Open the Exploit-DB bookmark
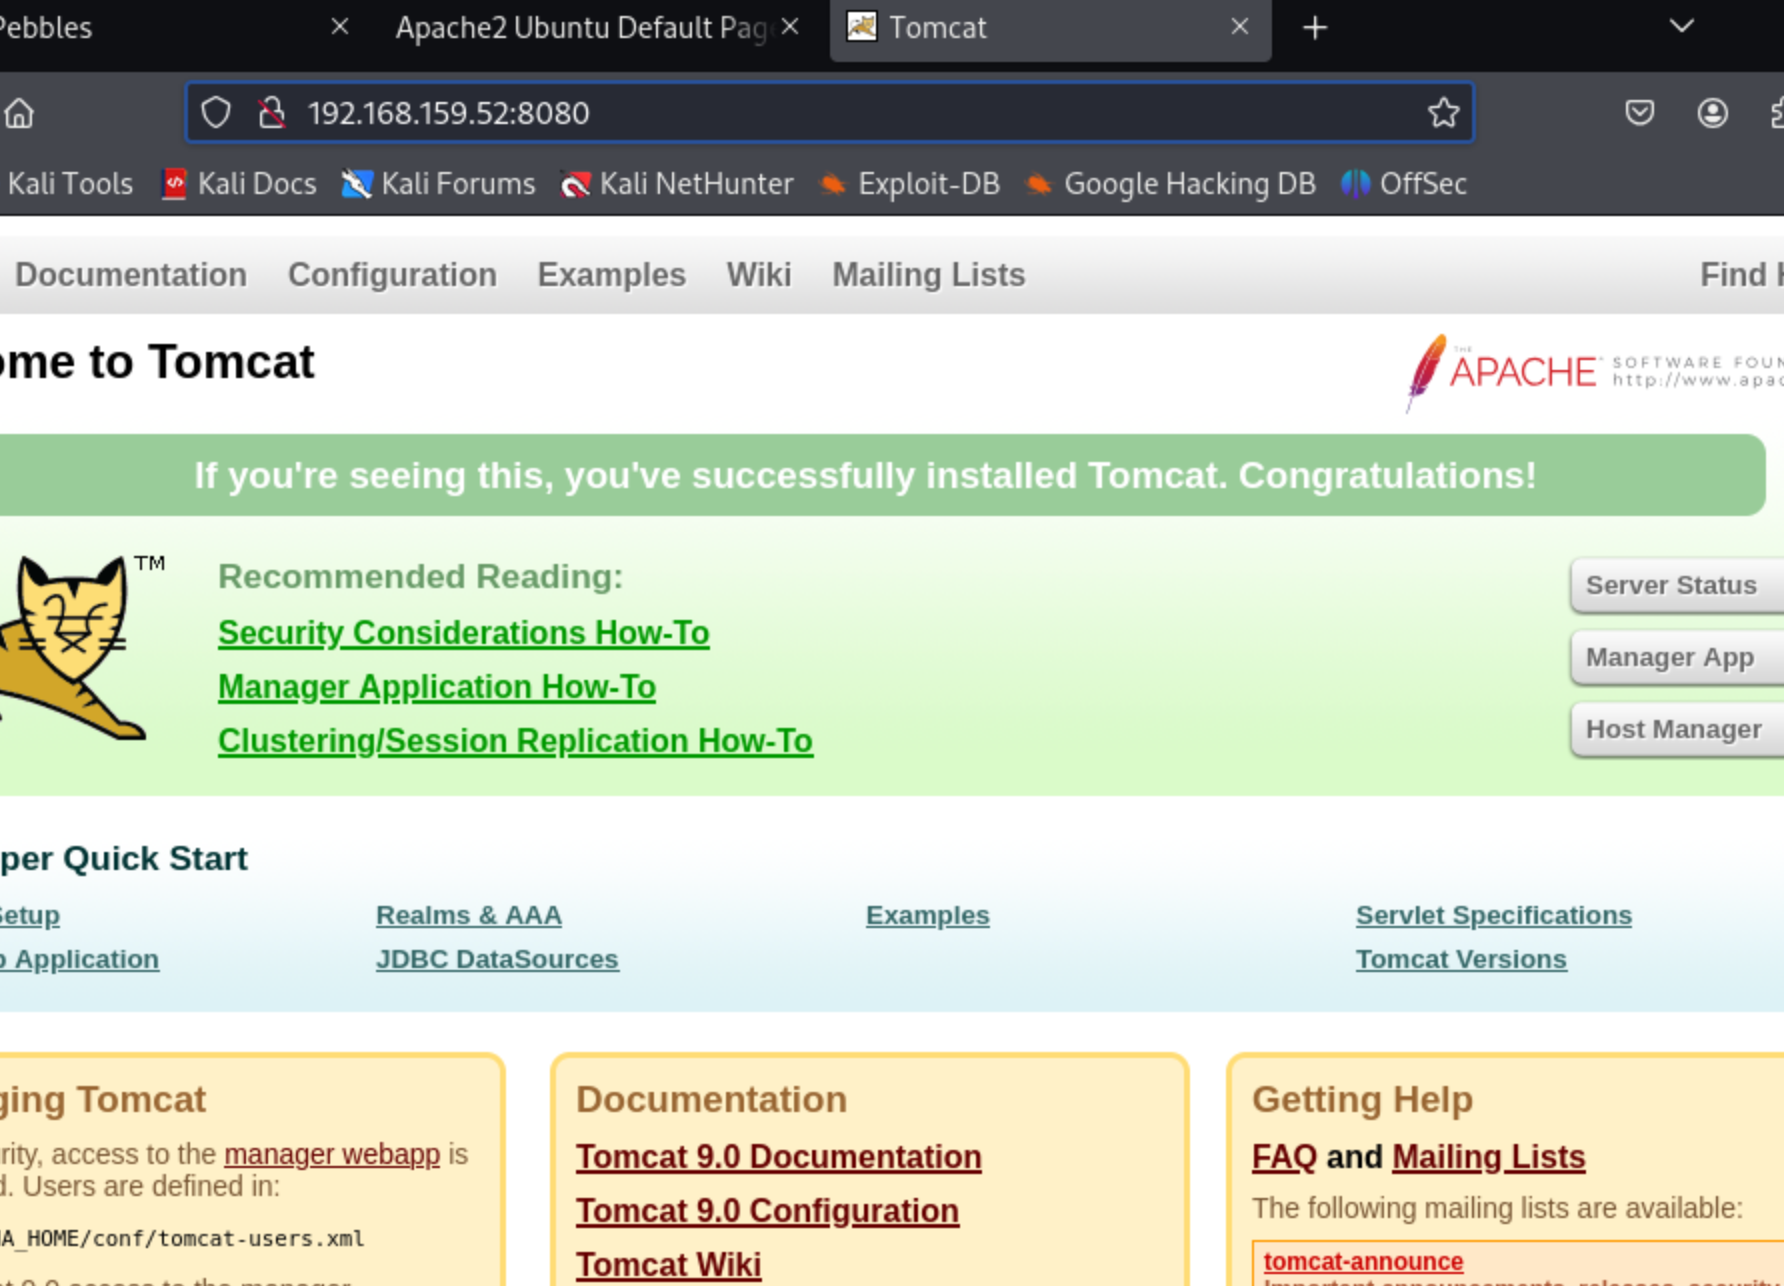 click(x=909, y=184)
